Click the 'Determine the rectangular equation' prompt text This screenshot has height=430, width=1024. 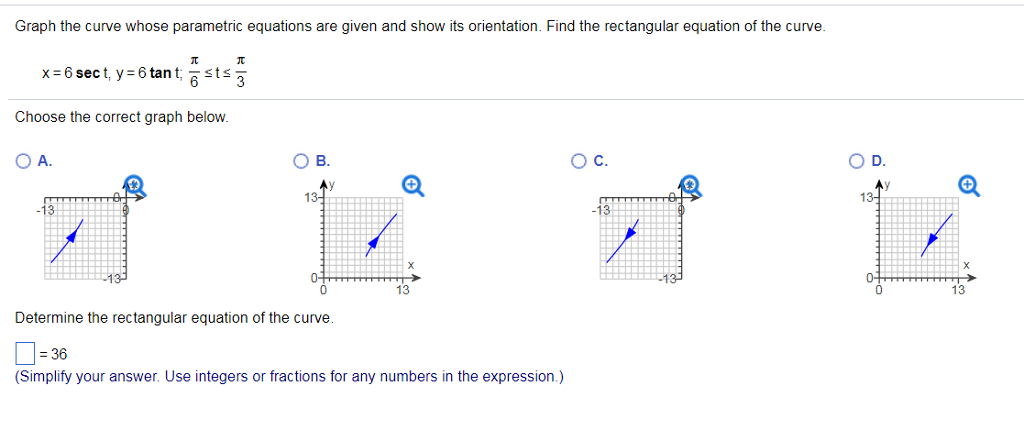[174, 318]
